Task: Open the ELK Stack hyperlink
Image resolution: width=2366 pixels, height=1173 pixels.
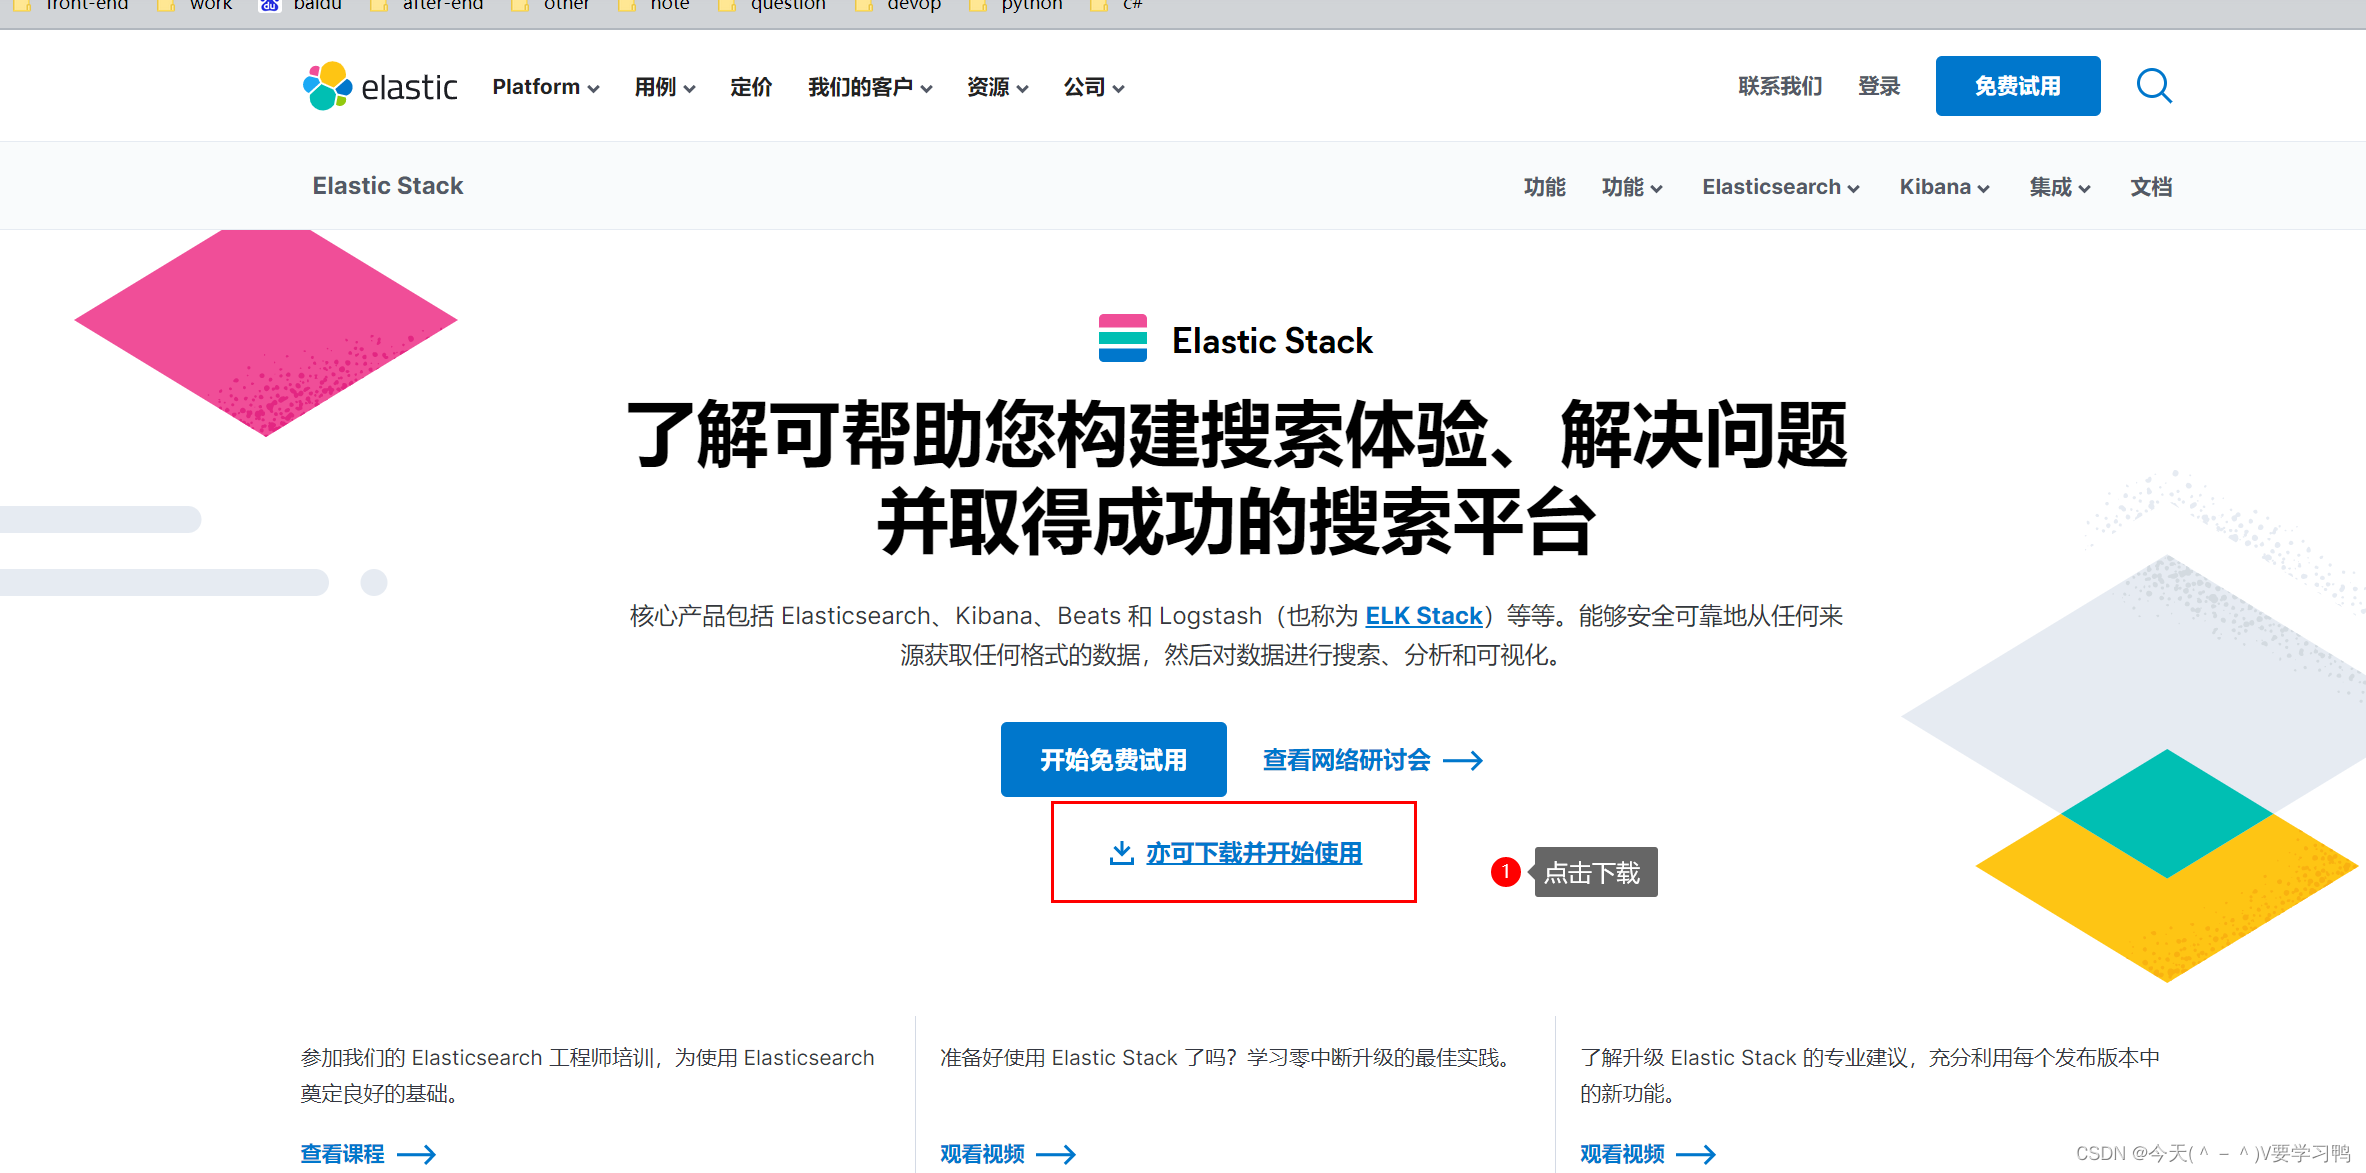Action: 1423,616
